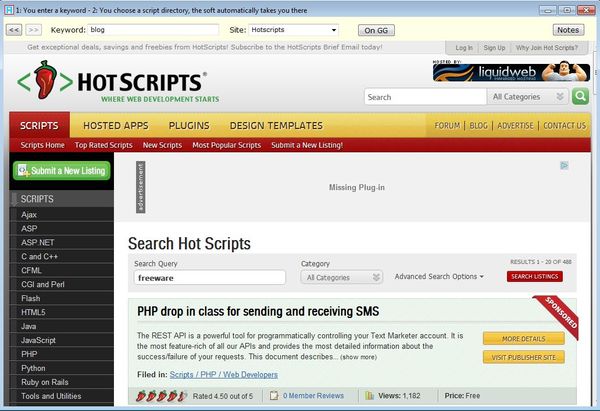This screenshot has height=411, width=600.
Task: Open Scripts / PHP / Web Developers link
Action: click(x=224, y=375)
